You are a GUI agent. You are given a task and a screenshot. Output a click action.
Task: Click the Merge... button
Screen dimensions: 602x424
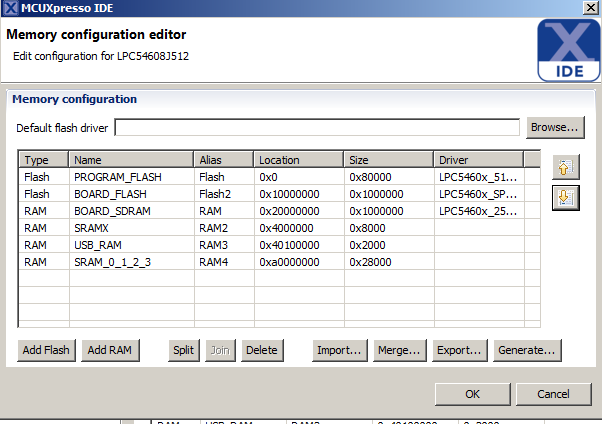(399, 350)
